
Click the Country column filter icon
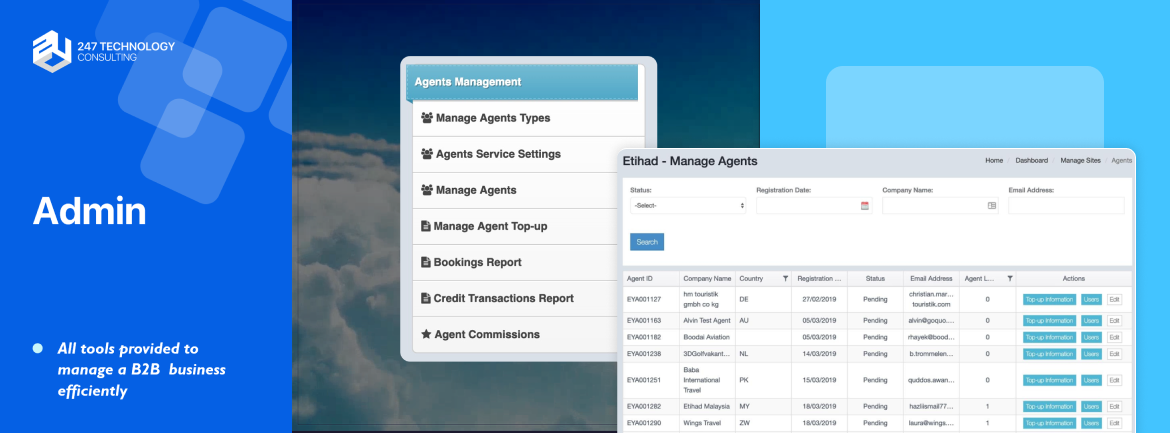coord(785,278)
